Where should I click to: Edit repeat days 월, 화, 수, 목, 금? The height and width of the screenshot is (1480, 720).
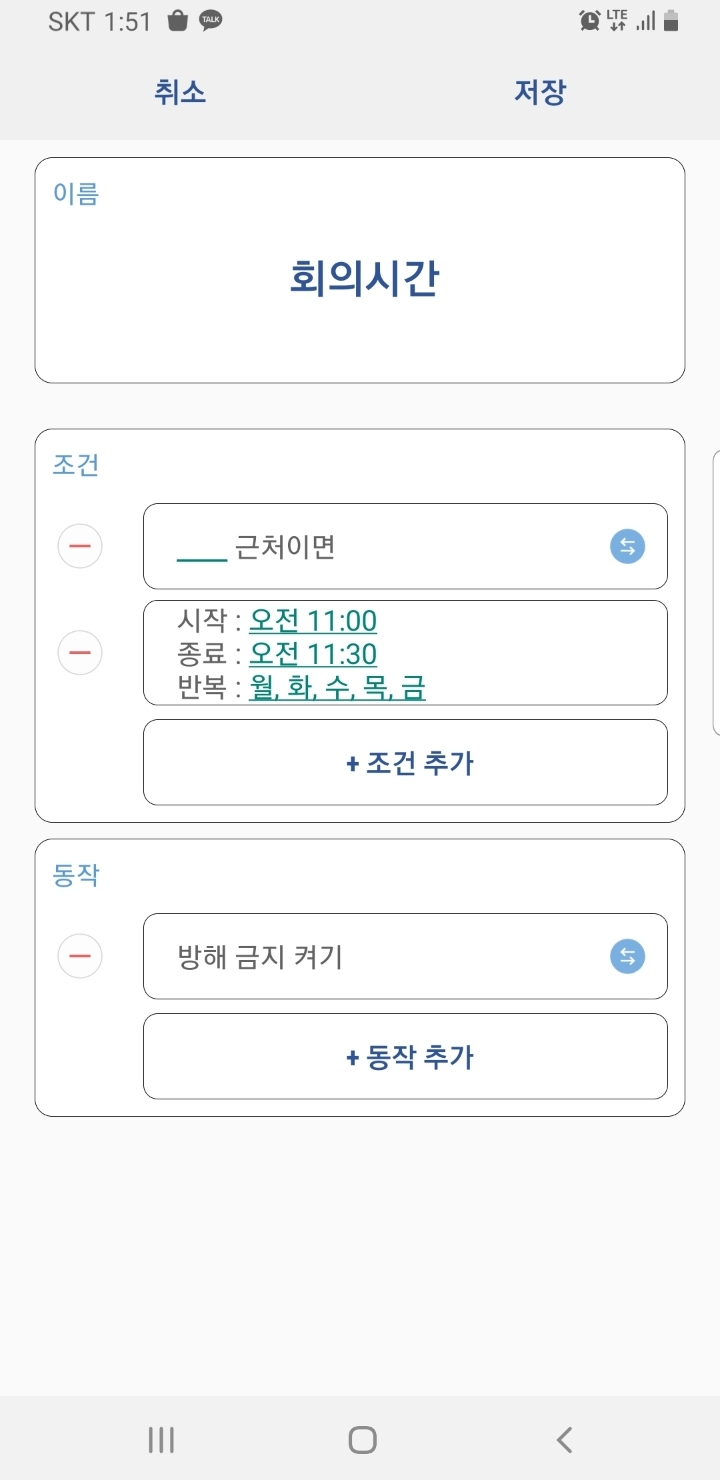pos(337,688)
